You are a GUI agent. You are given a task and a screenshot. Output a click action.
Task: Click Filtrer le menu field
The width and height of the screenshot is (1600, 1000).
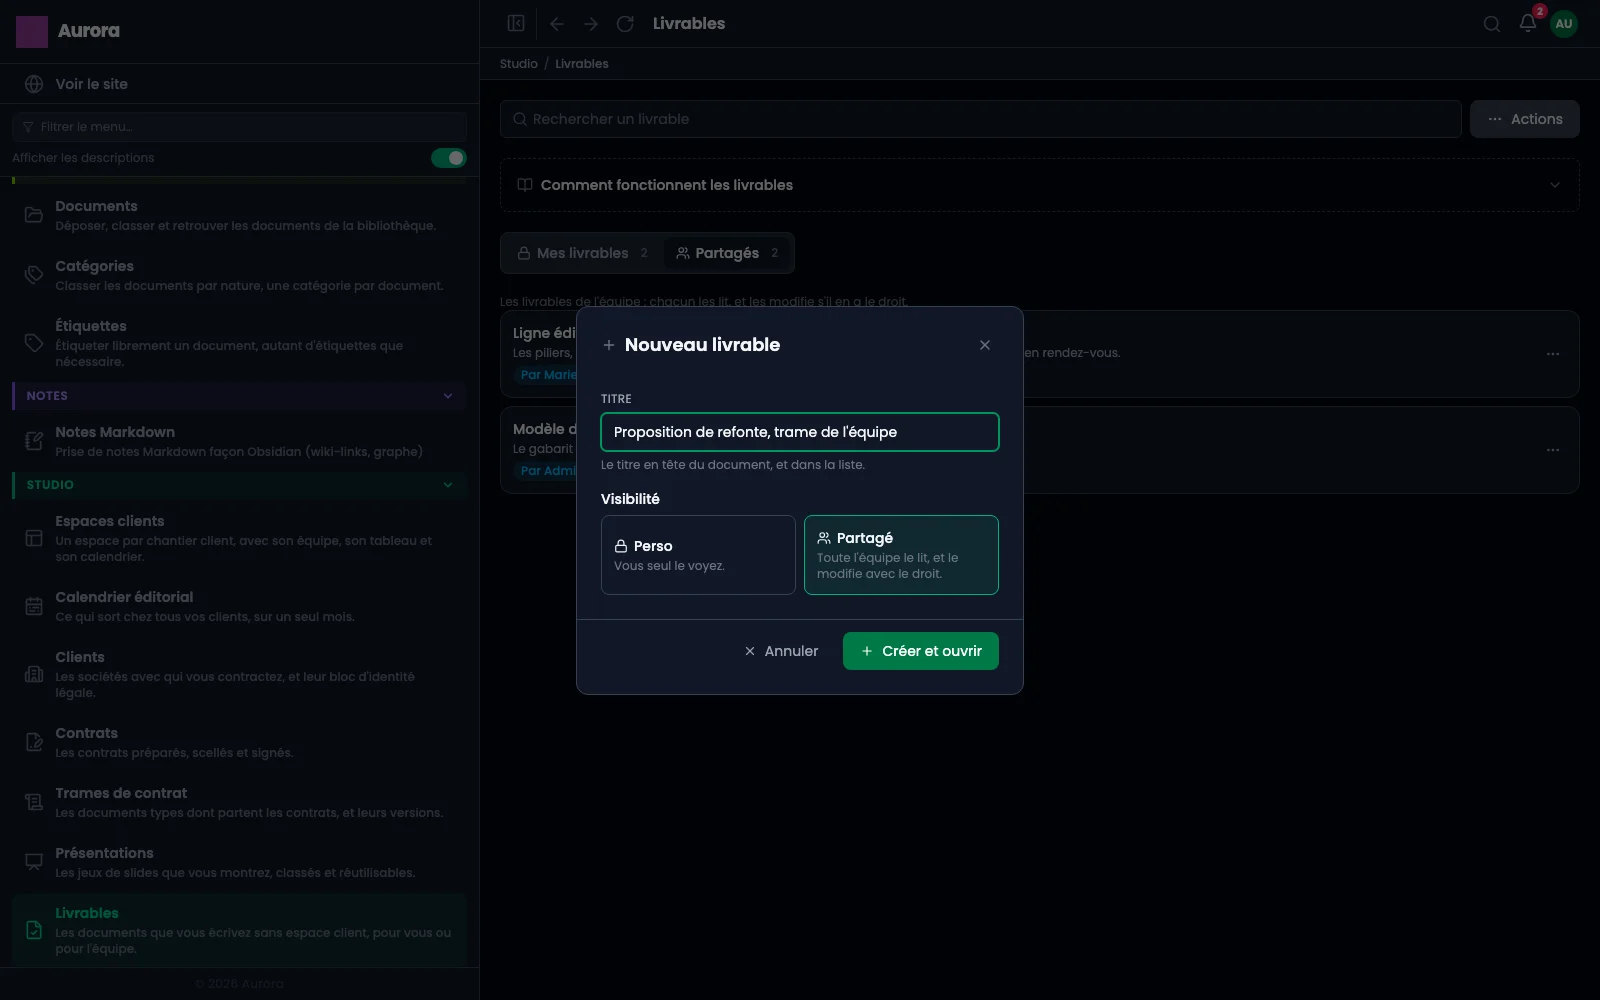[240, 127]
